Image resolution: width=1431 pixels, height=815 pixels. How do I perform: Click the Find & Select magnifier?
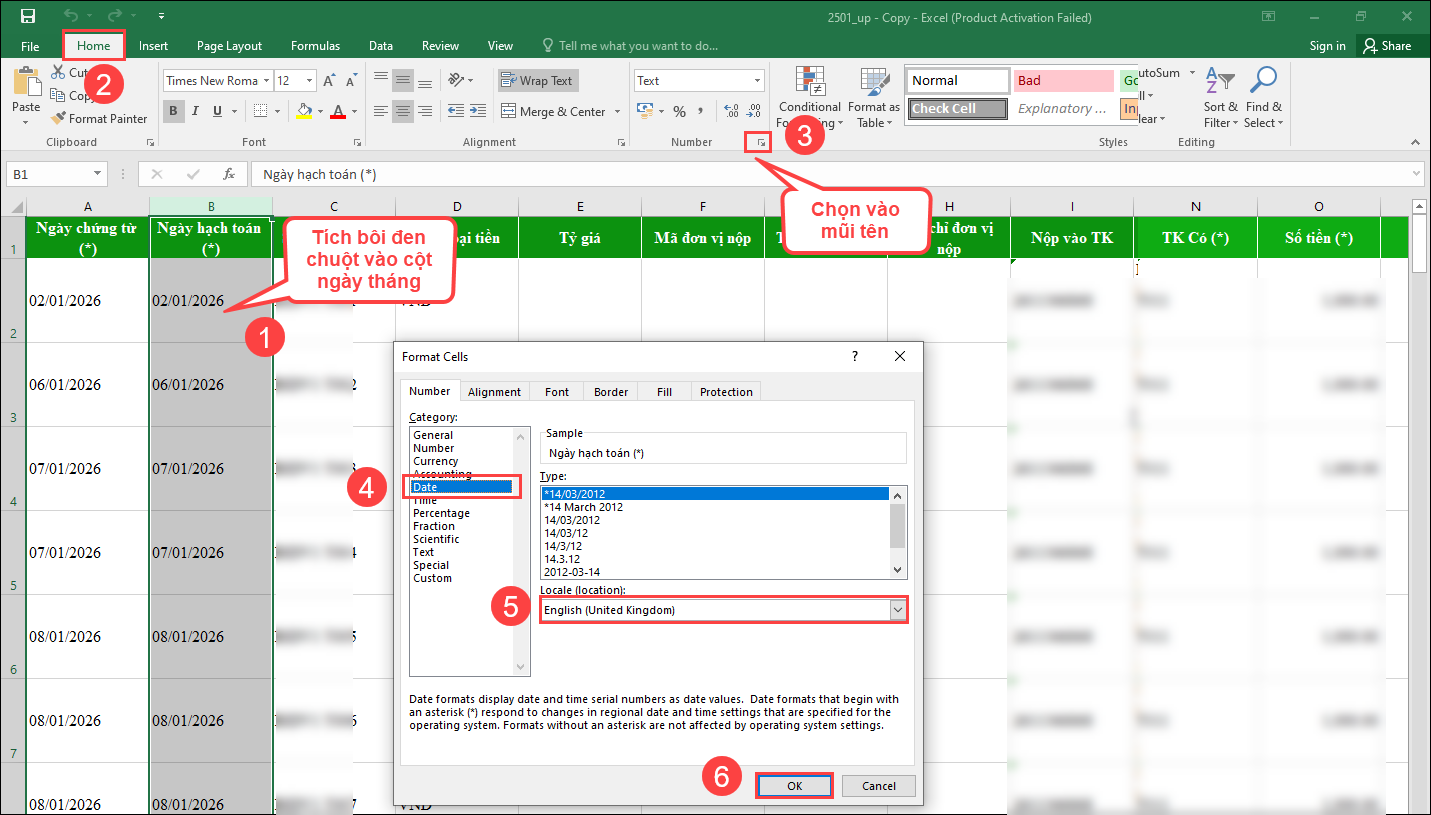point(1263,82)
